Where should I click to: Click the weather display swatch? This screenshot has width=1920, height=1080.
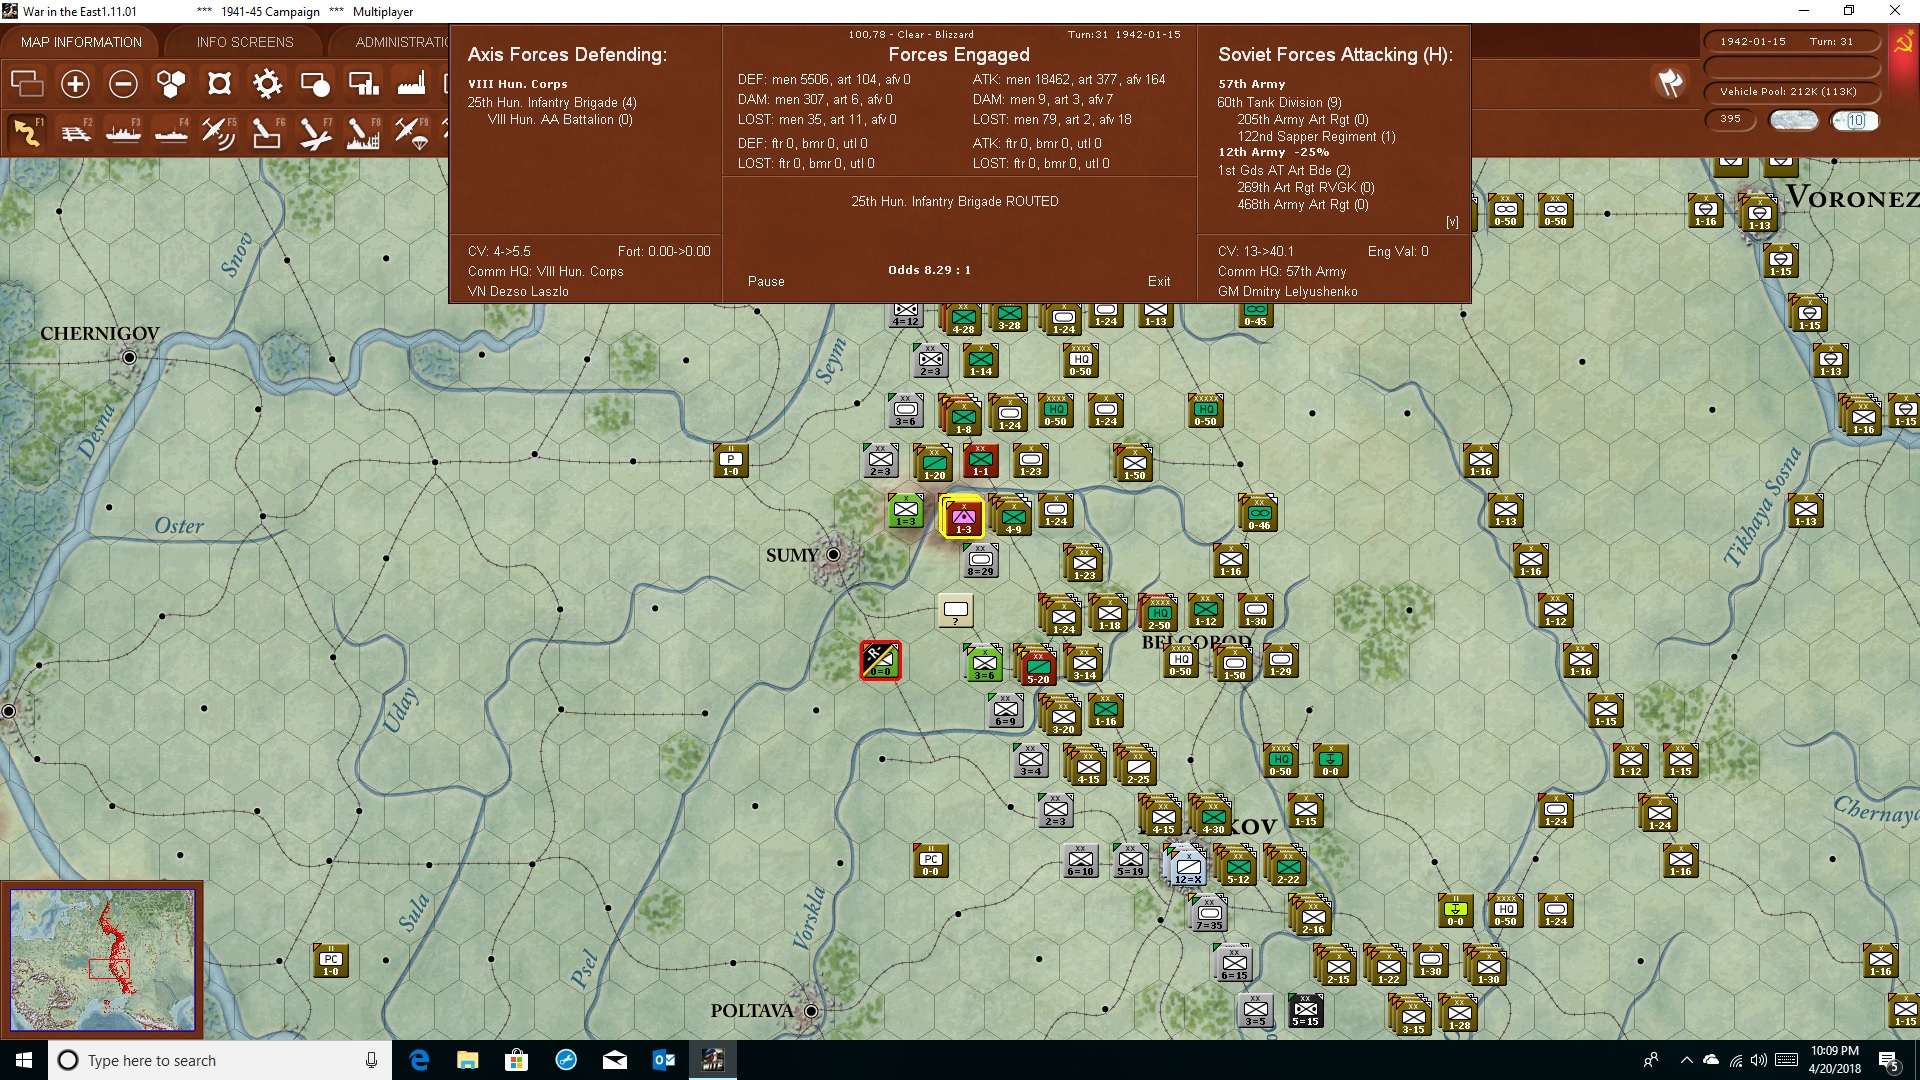click(1794, 120)
